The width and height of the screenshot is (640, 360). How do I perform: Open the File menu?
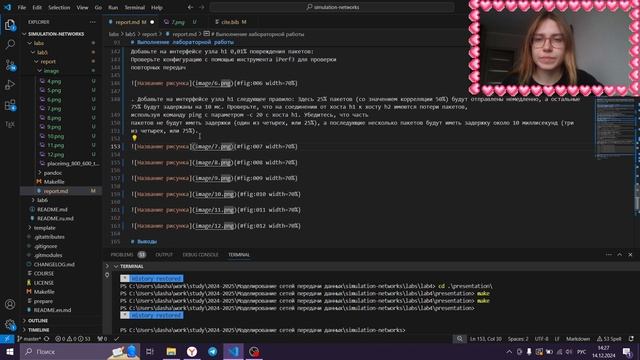tap(21, 7)
